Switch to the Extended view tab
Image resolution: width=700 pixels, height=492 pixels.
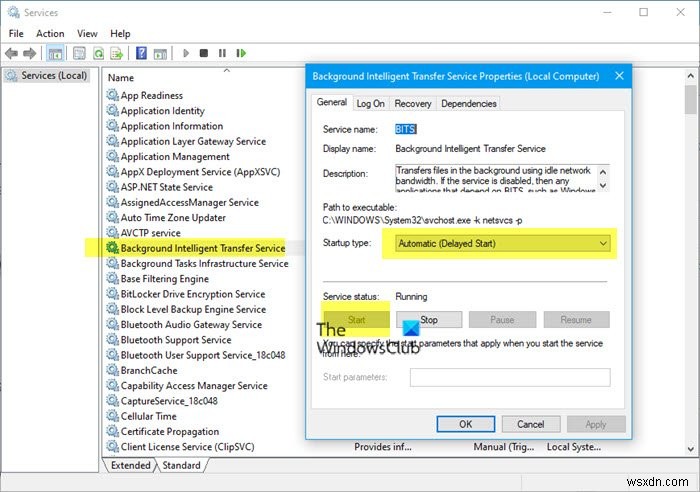[130, 465]
